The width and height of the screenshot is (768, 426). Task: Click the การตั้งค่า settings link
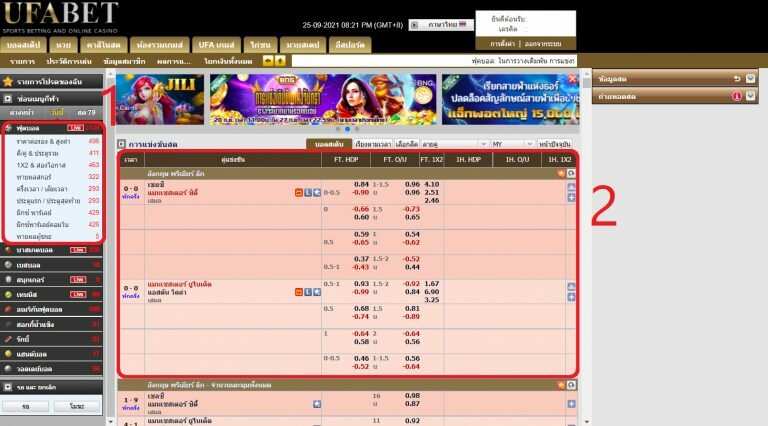coord(503,44)
